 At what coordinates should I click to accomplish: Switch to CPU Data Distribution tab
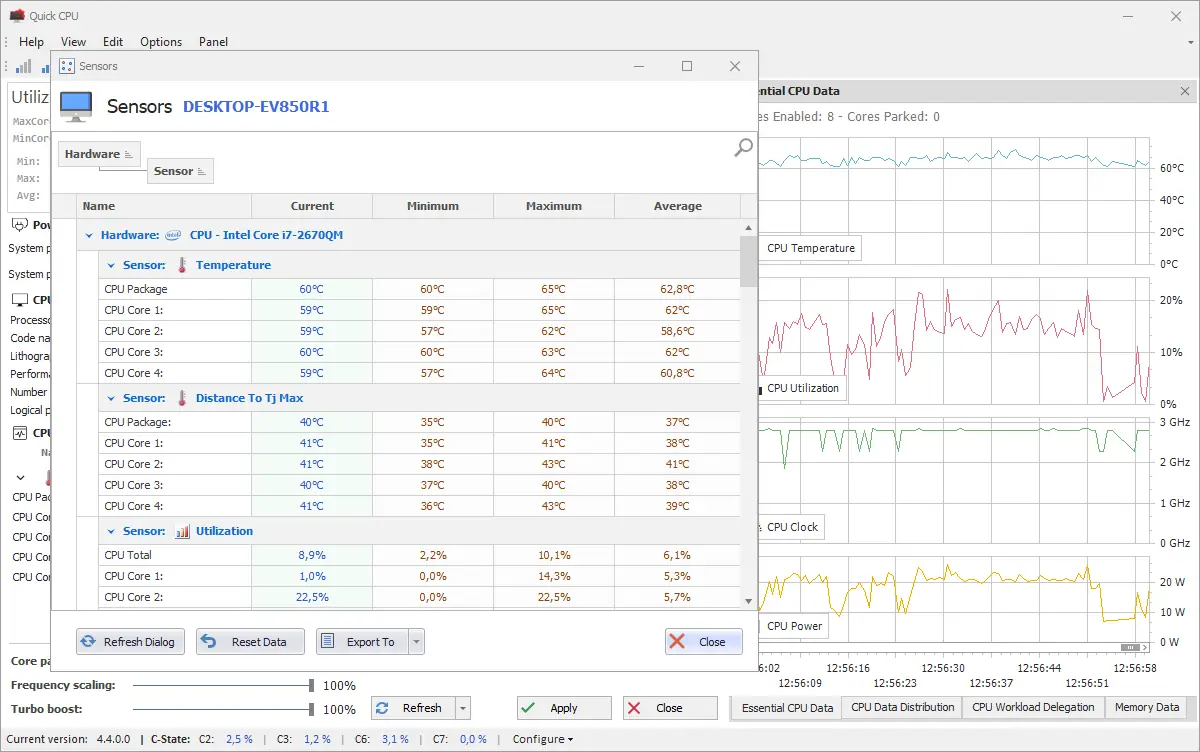pos(902,707)
